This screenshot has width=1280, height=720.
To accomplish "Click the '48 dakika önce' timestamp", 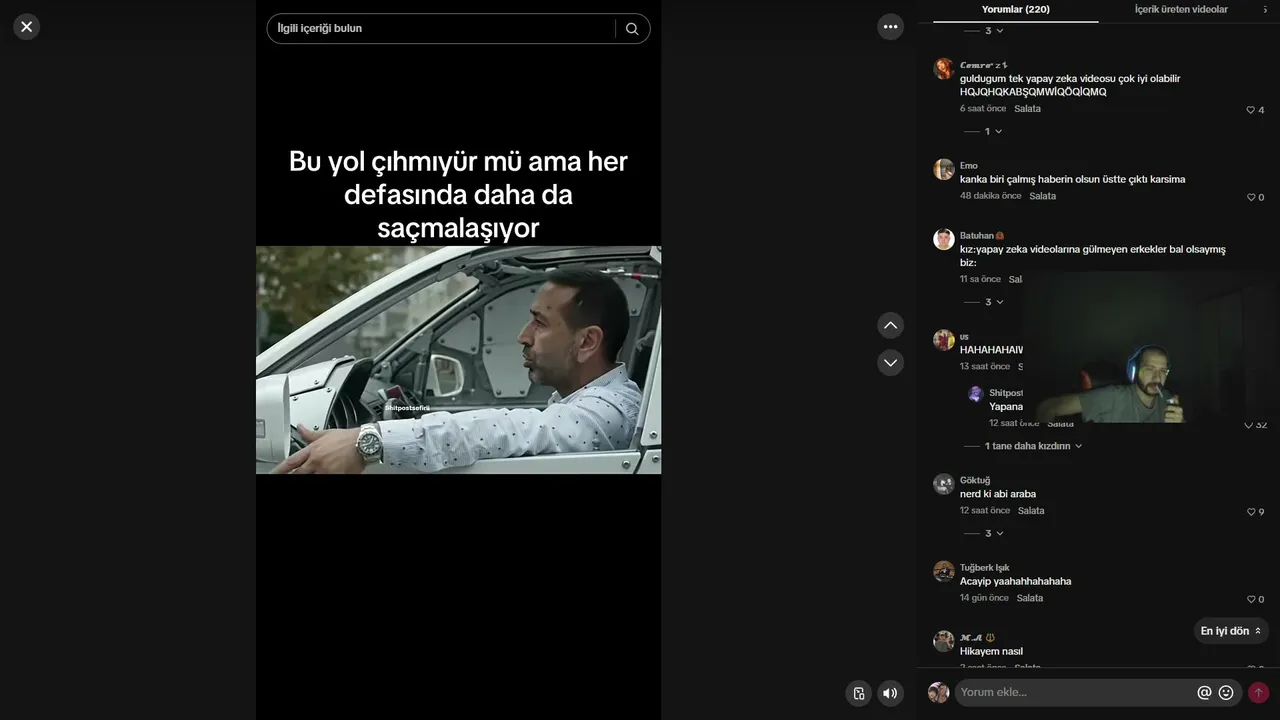I will (x=991, y=196).
